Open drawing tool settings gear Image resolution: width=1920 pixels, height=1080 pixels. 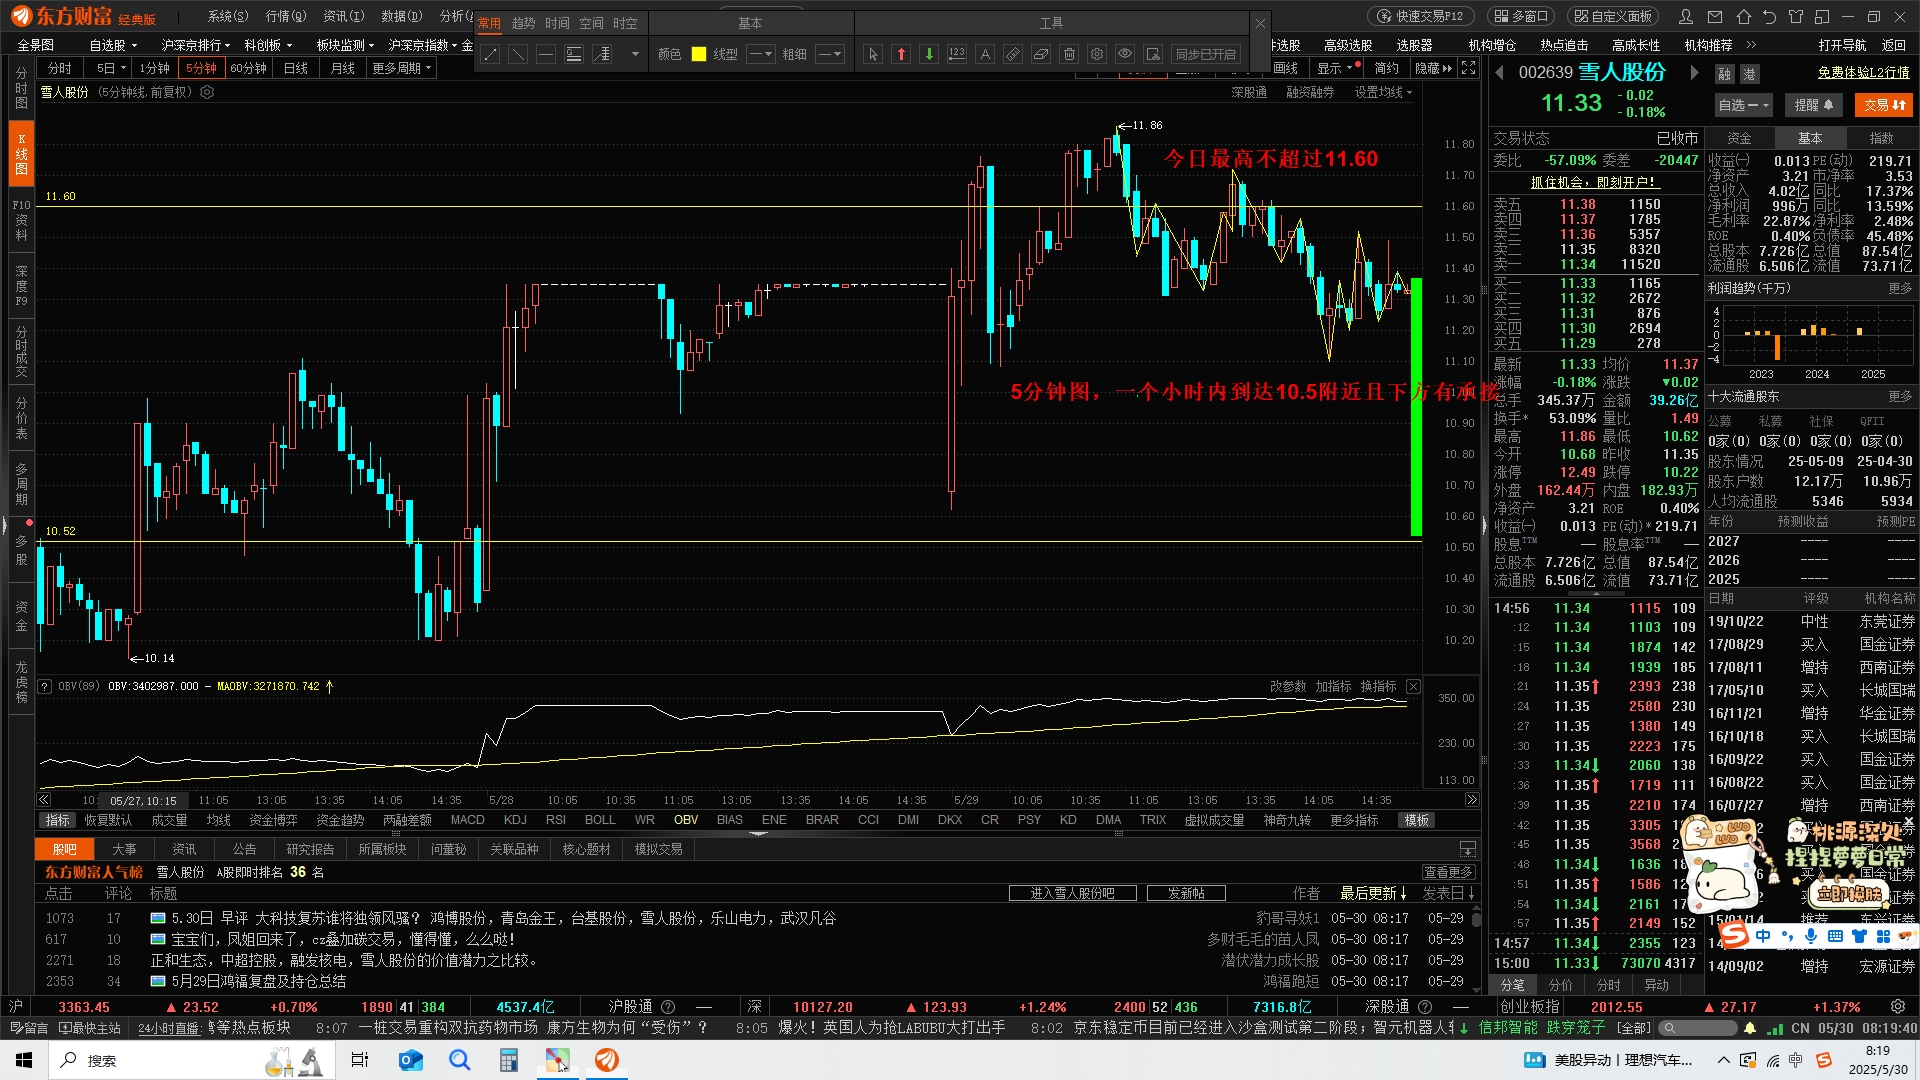(x=1097, y=55)
